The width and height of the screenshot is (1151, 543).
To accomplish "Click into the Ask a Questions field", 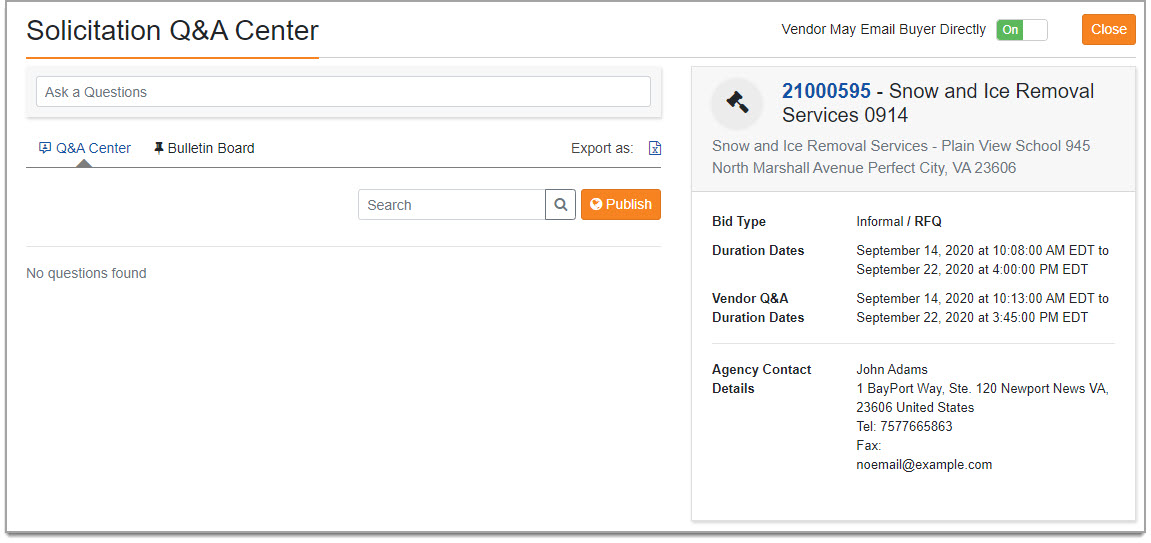I will [343, 92].
